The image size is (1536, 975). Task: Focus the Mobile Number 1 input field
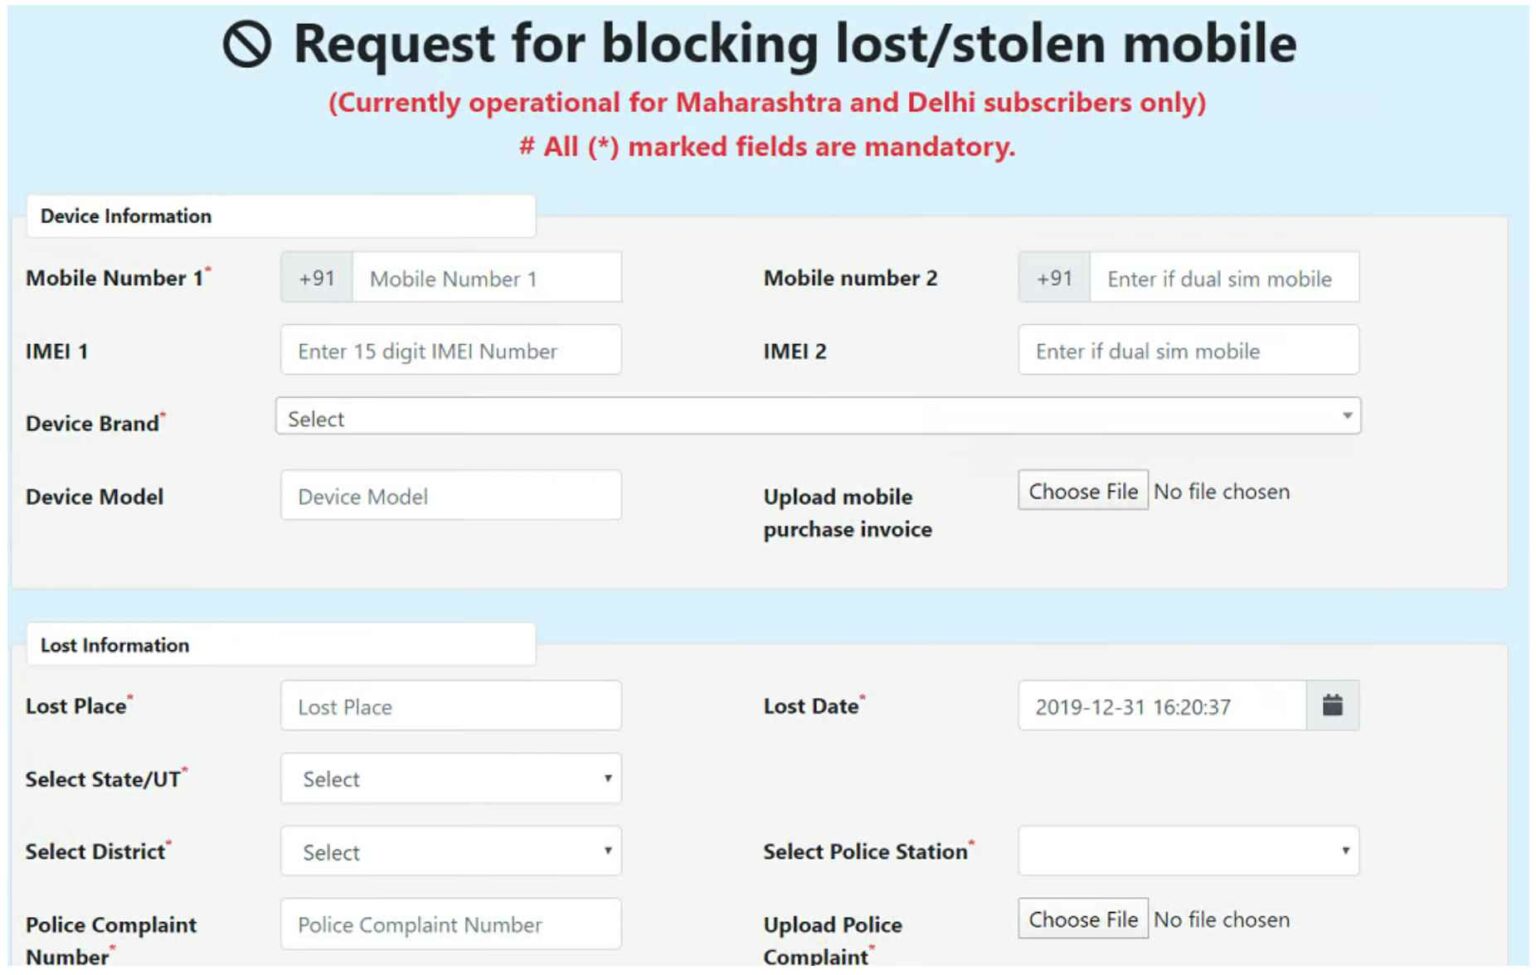pyautogui.click(x=486, y=279)
